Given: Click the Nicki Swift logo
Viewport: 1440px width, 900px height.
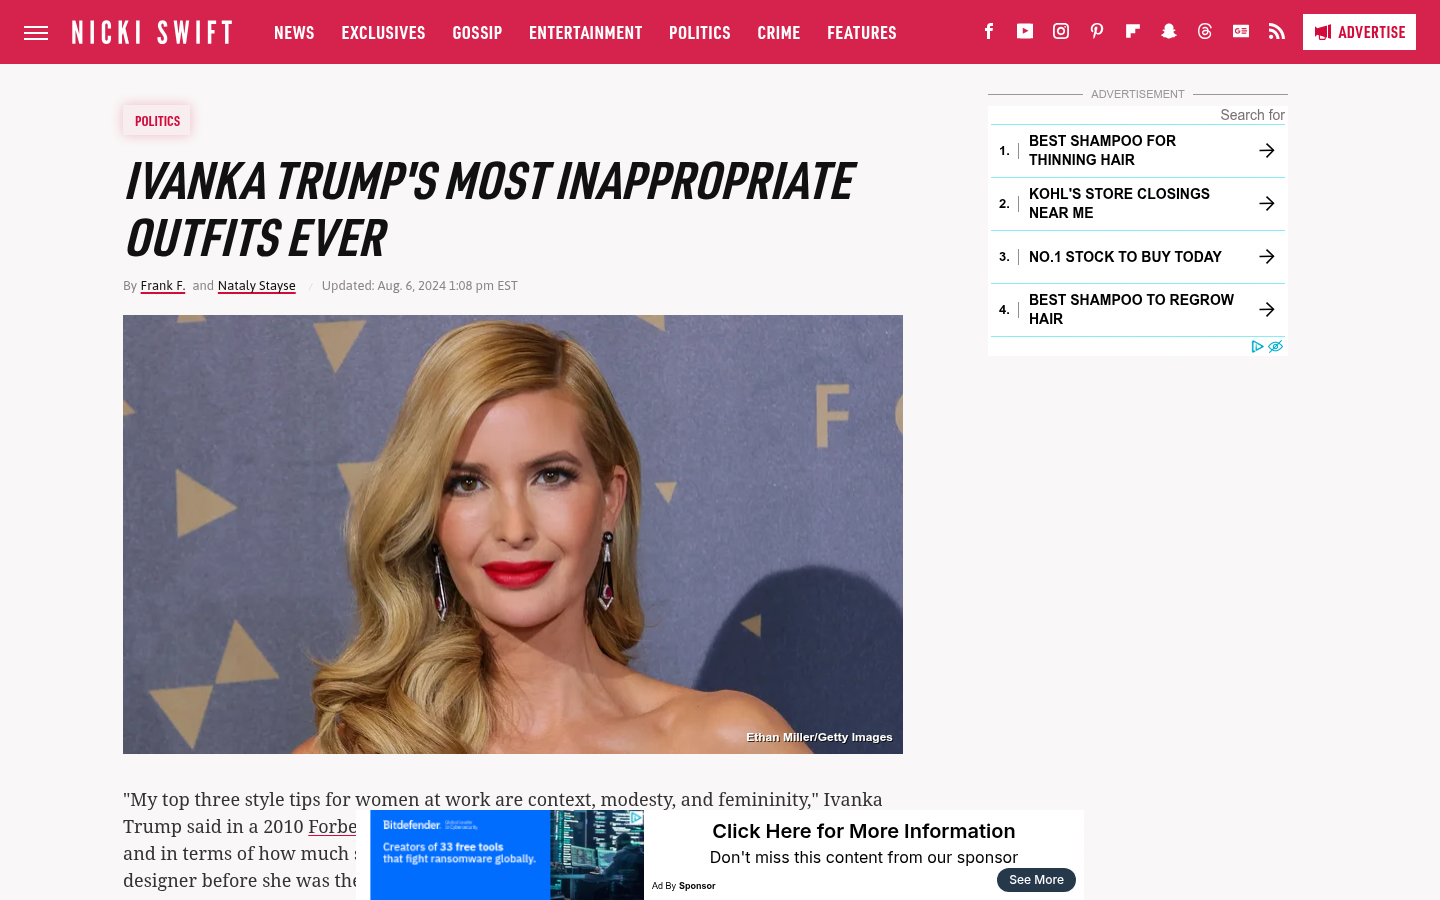Looking at the screenshot, I should click(152, 33).
